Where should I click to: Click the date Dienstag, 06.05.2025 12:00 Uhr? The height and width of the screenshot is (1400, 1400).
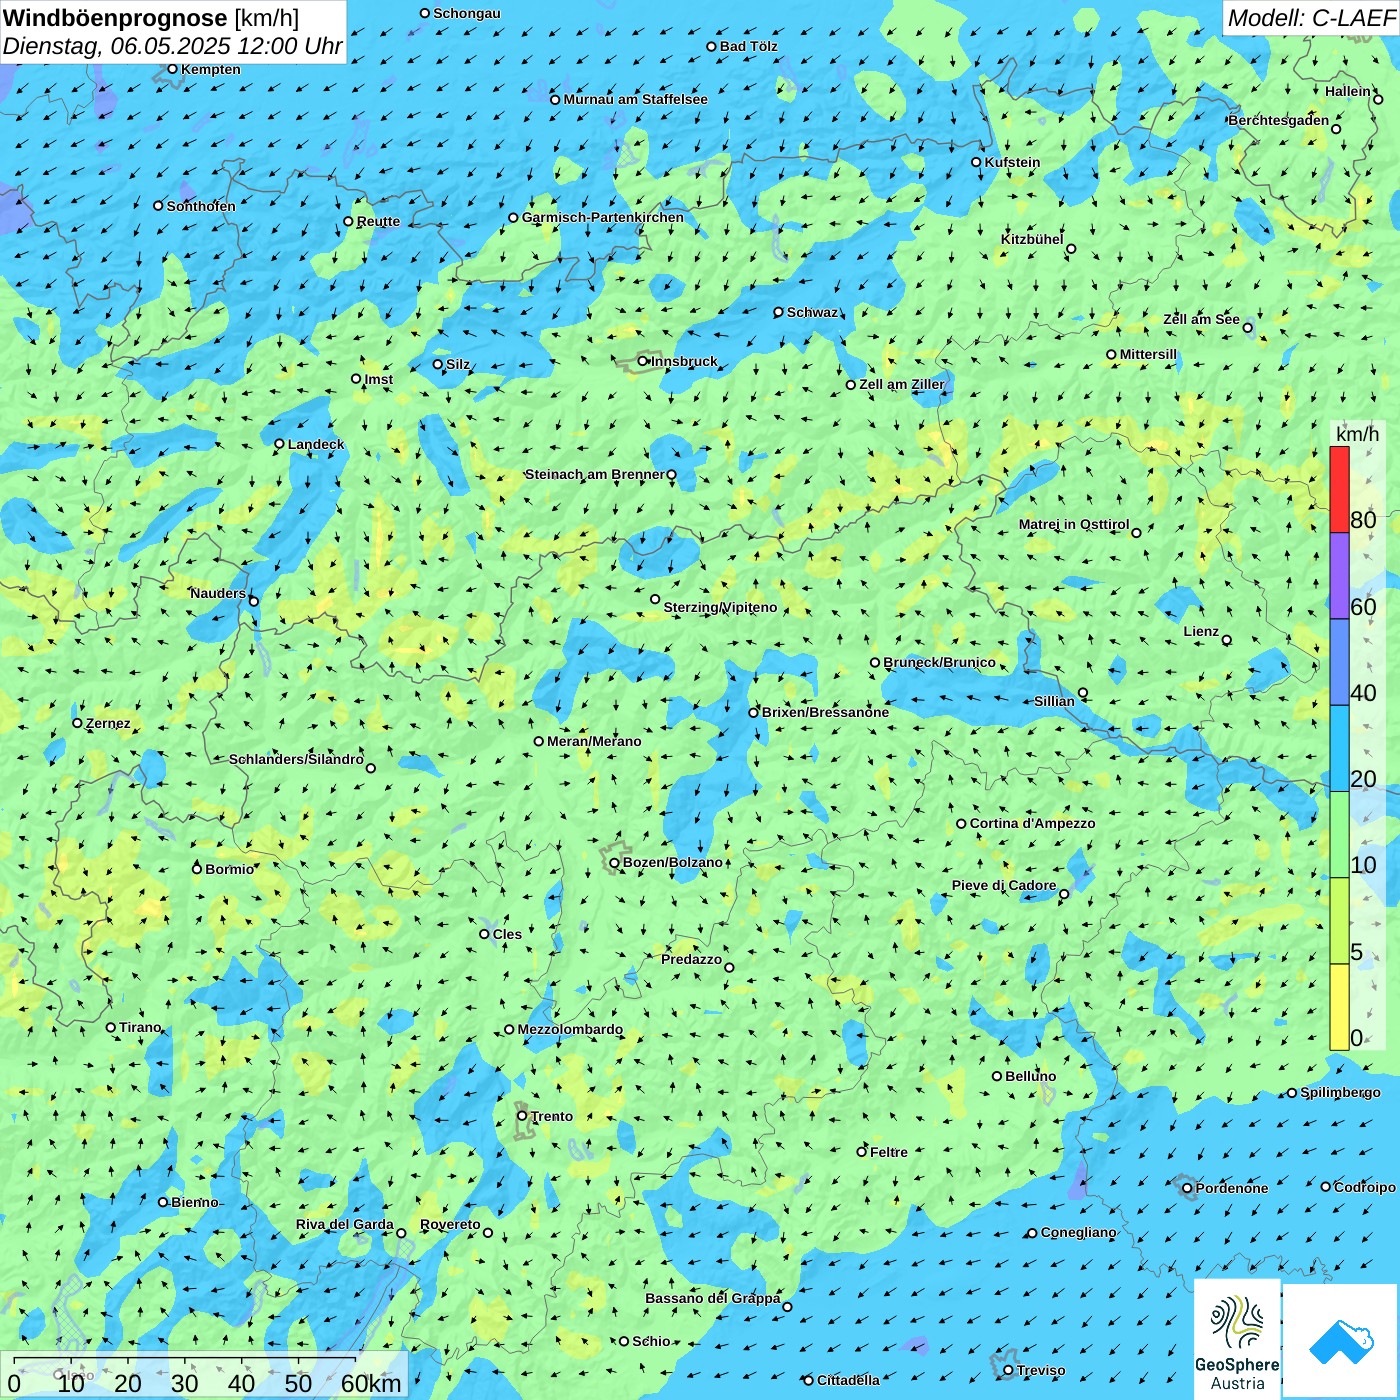(x=172, y=46)
